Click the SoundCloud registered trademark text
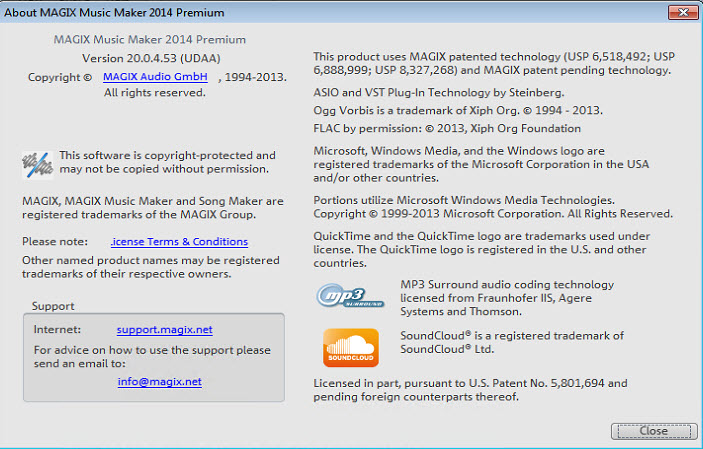 click(x=512, y=342)
